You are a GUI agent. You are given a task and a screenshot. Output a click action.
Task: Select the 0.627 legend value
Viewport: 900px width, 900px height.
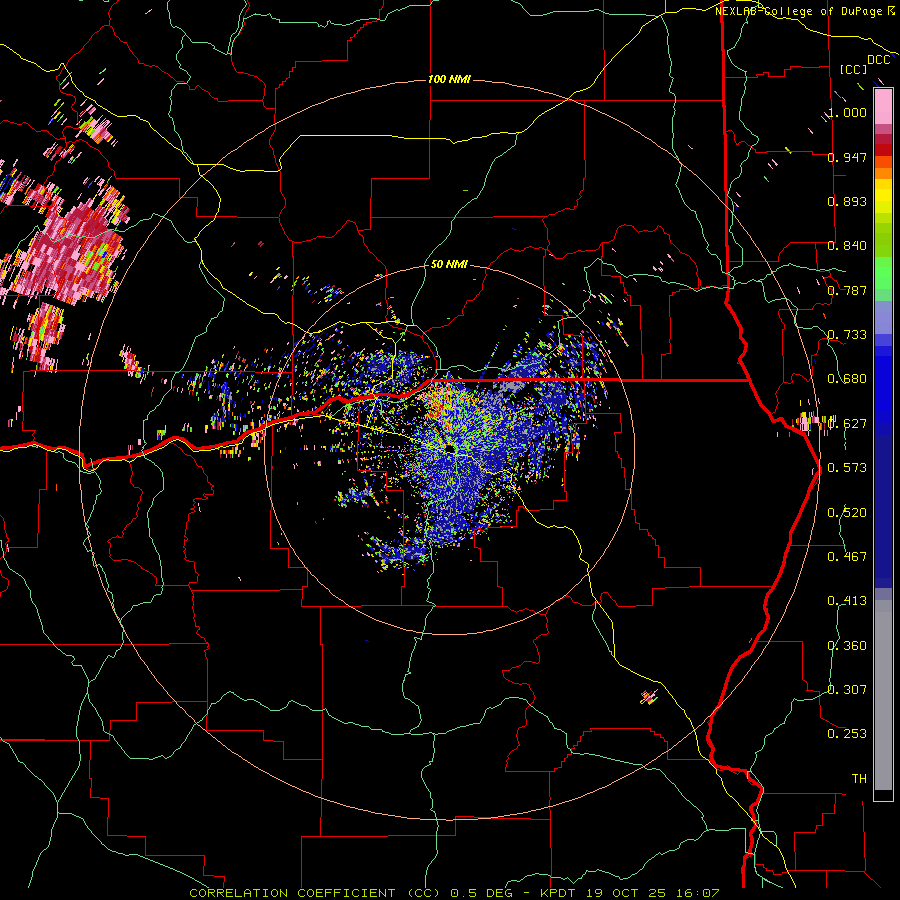847,424
